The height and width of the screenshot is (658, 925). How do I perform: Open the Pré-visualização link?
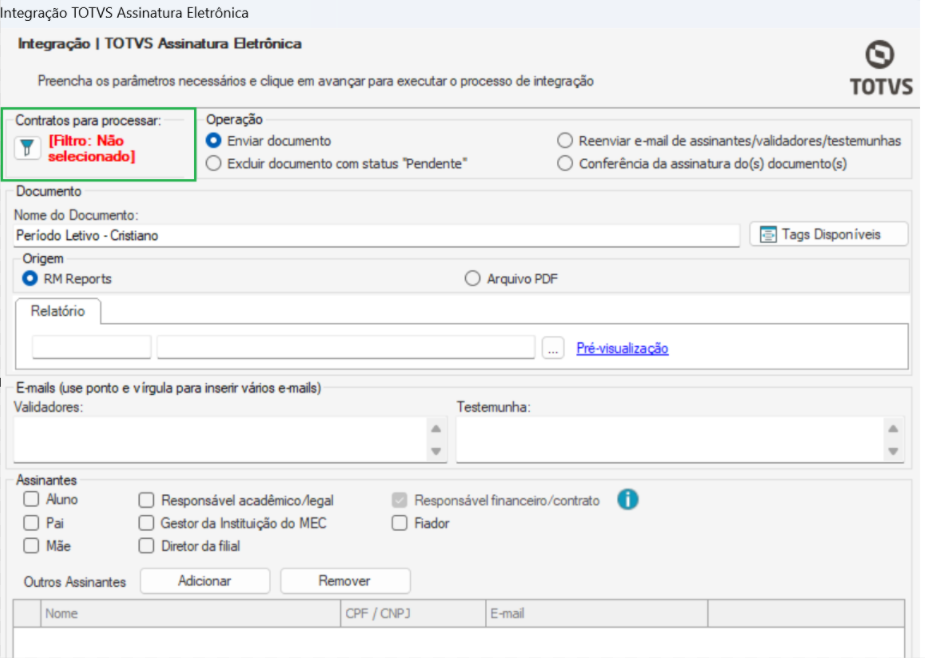[622, 348]
